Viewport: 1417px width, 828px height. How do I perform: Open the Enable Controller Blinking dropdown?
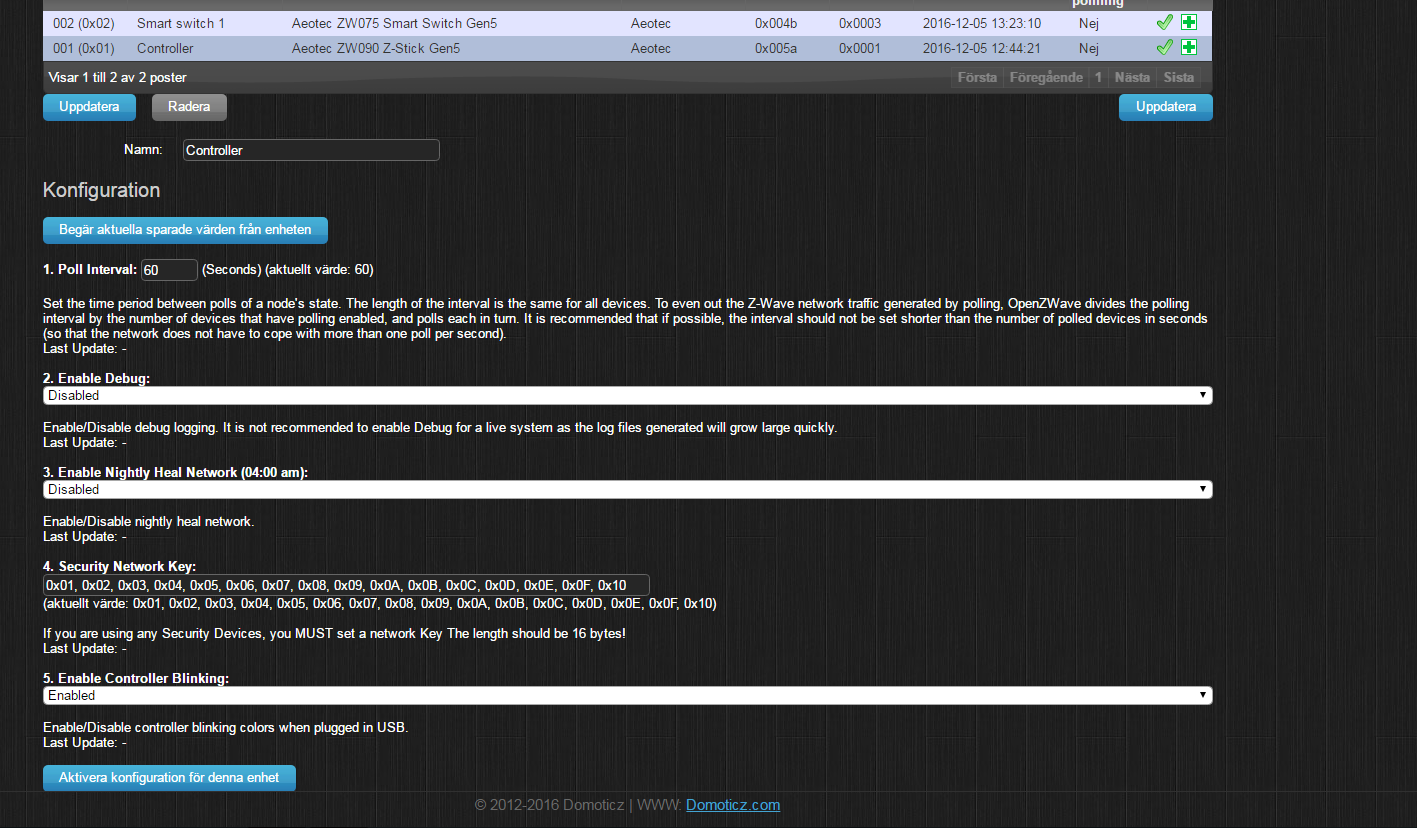pos(627,696)
